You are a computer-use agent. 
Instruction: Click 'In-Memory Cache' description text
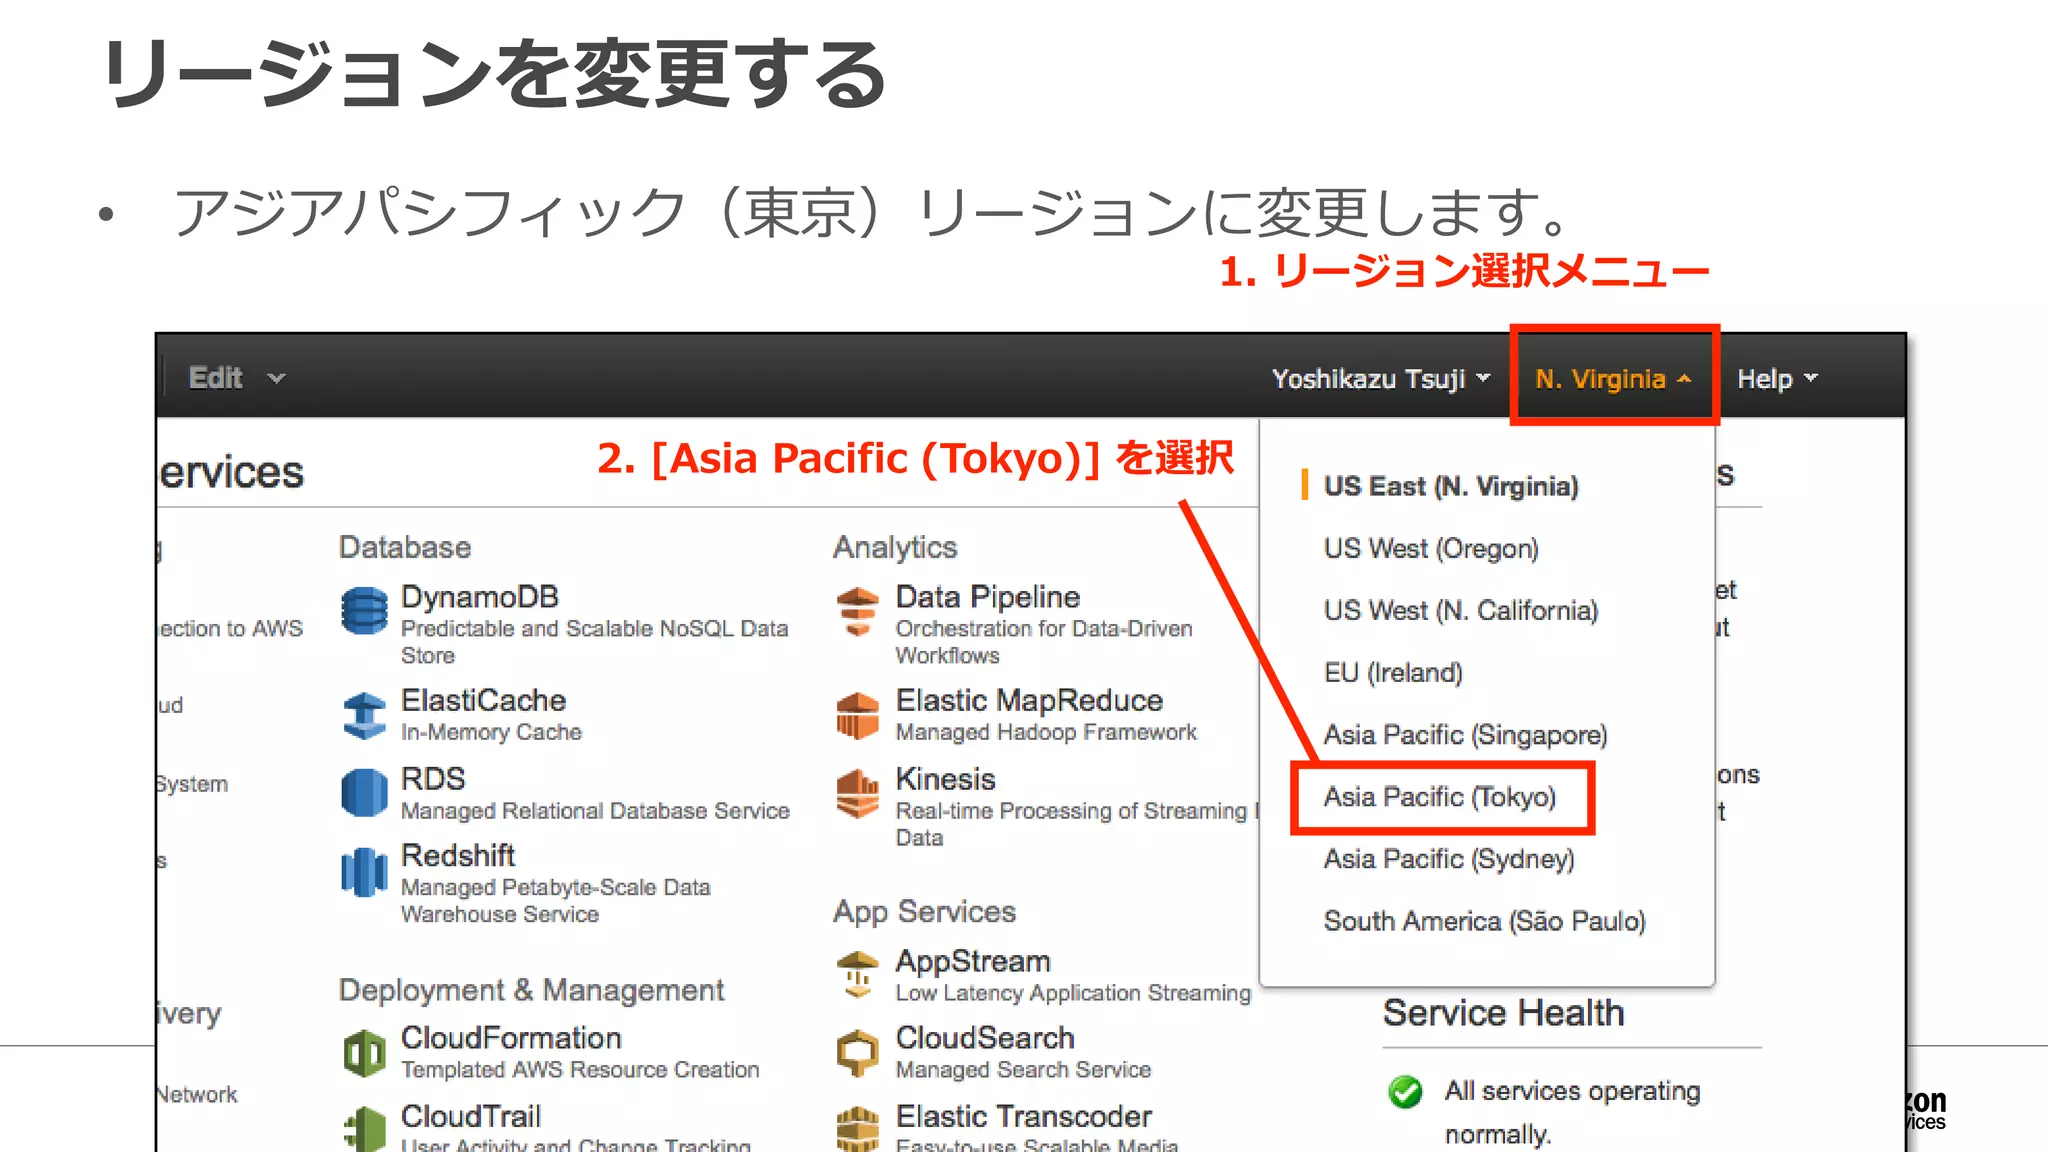tap(491, 732)
